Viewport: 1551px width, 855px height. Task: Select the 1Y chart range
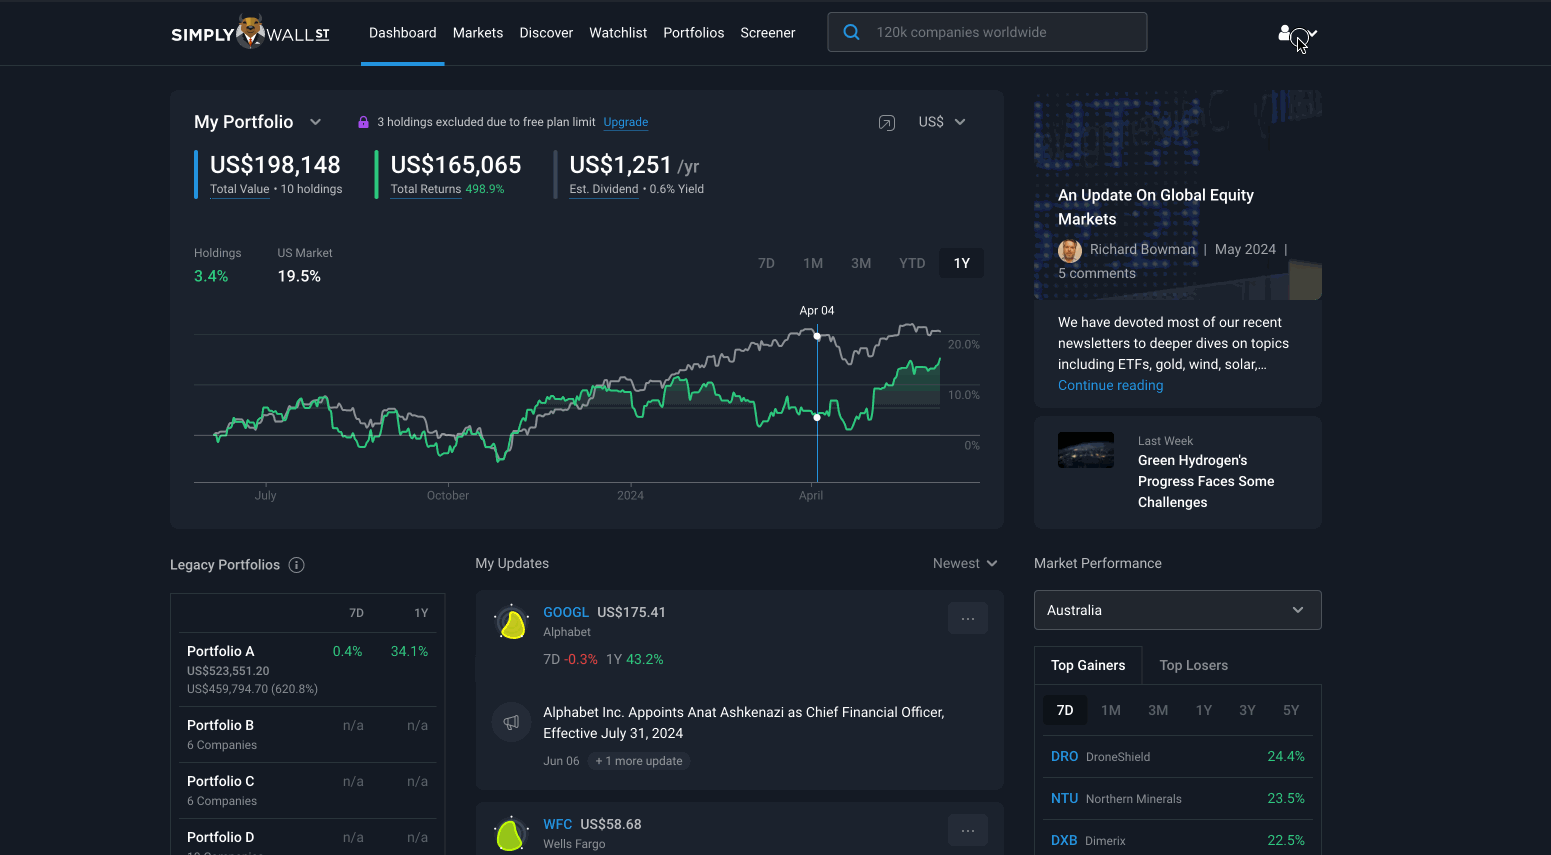[962, 263]
